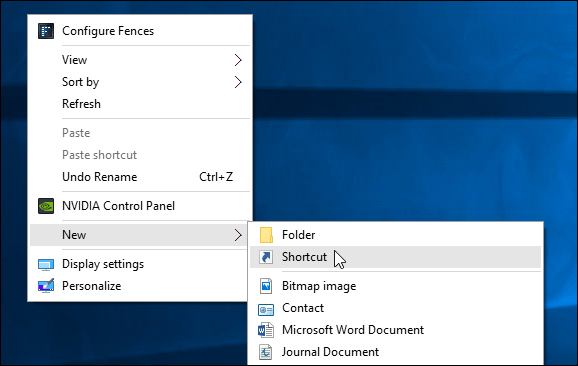Click the yellow Folder icon
578x366 pixels.
(x=266, y=235)
